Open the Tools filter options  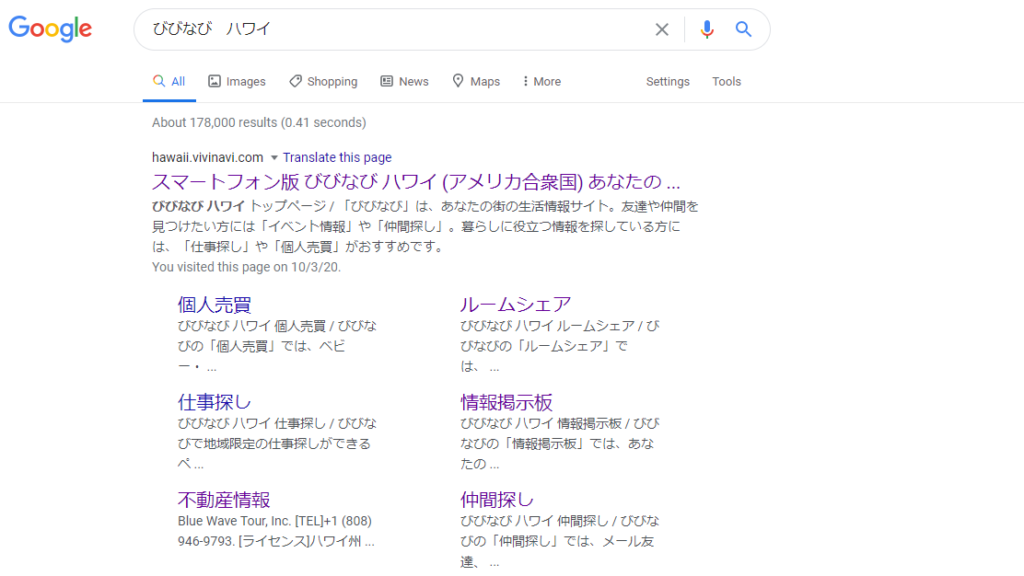click(726, 82)
